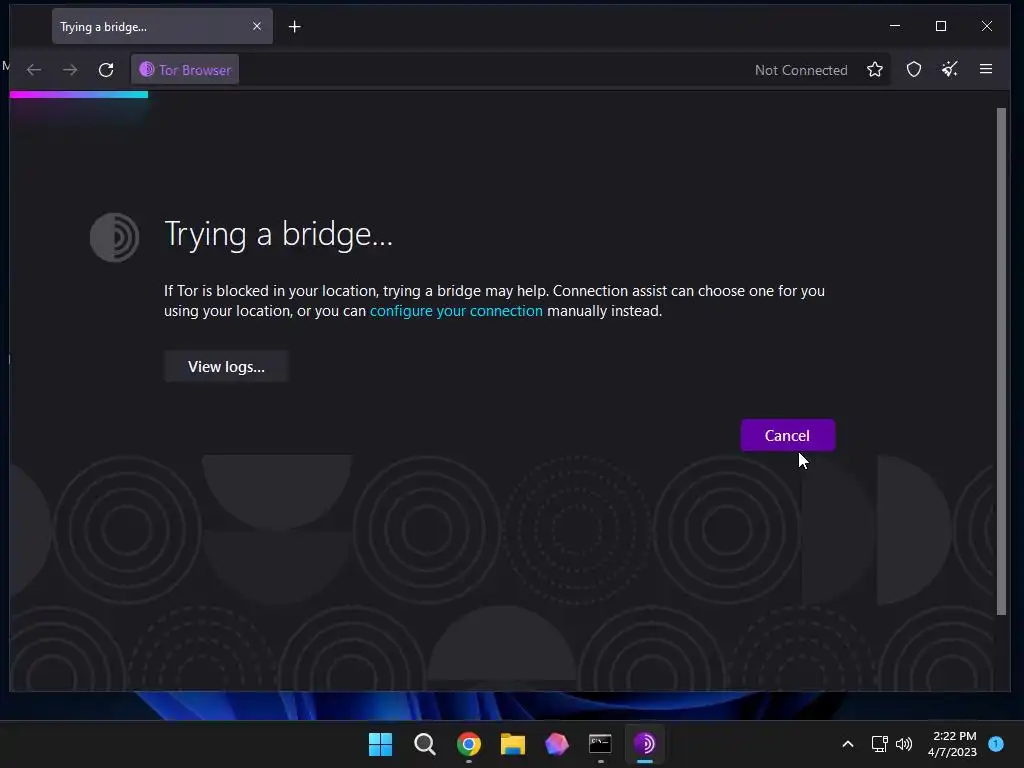1024x768 pixels.
Task: Close the Tor Browser window
Action: click(987, 26)
